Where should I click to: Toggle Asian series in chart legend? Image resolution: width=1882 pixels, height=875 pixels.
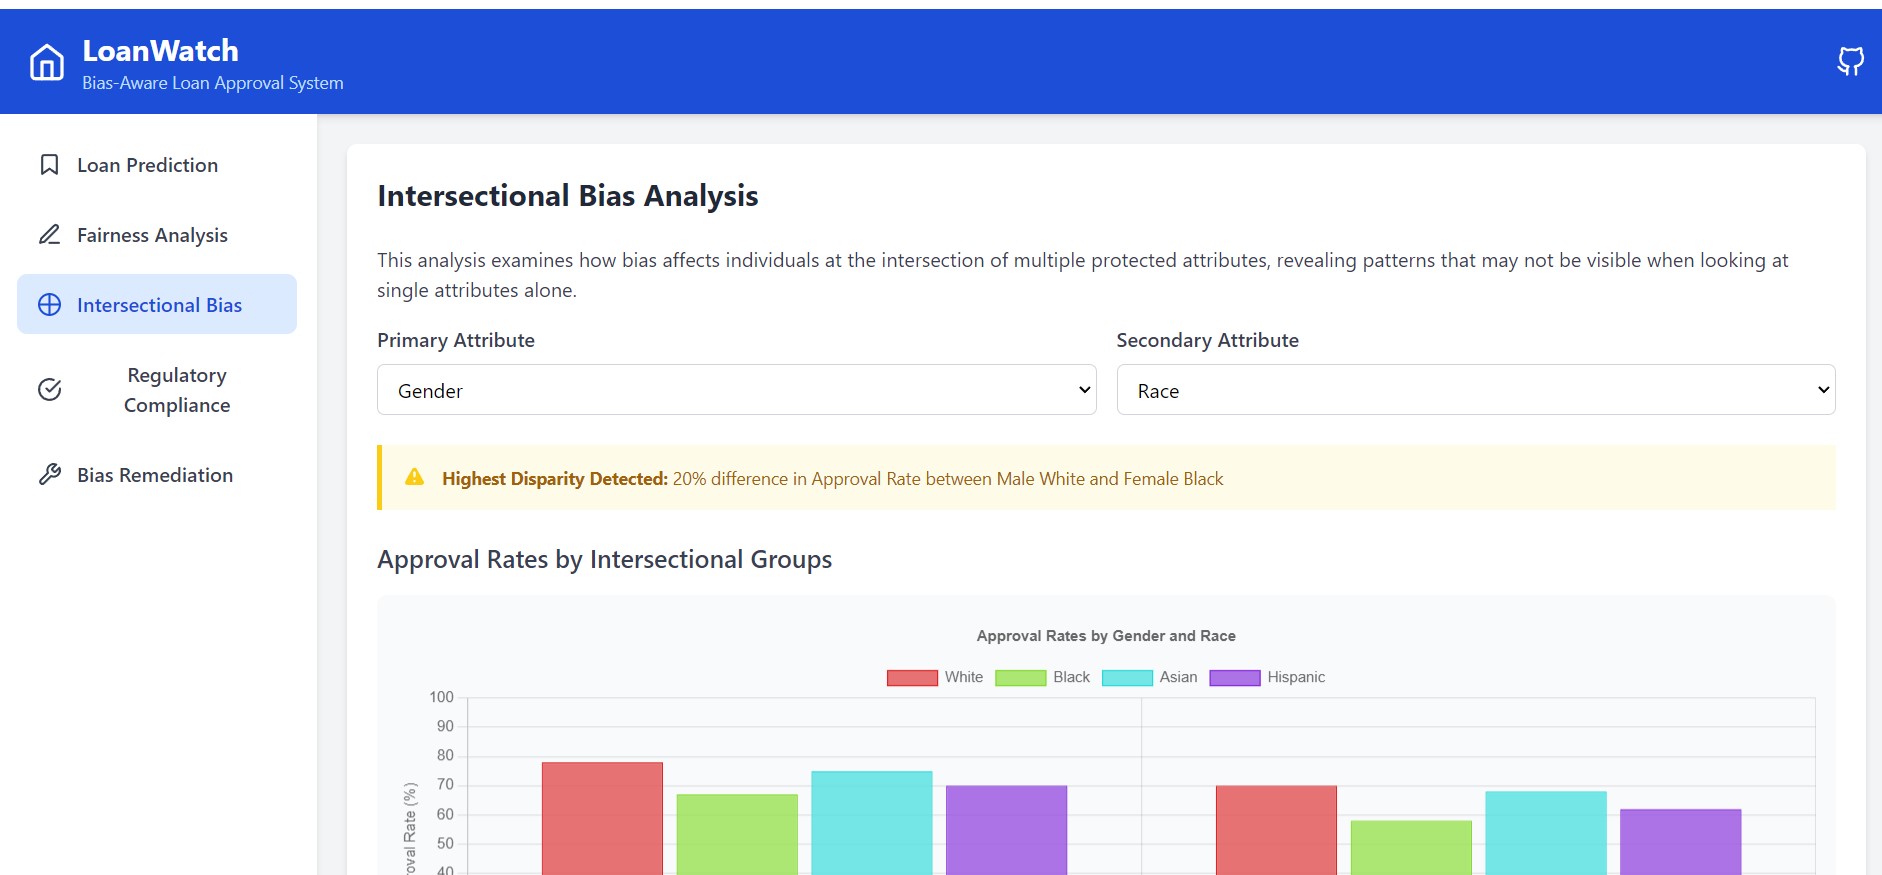[x=1149, y=677]
